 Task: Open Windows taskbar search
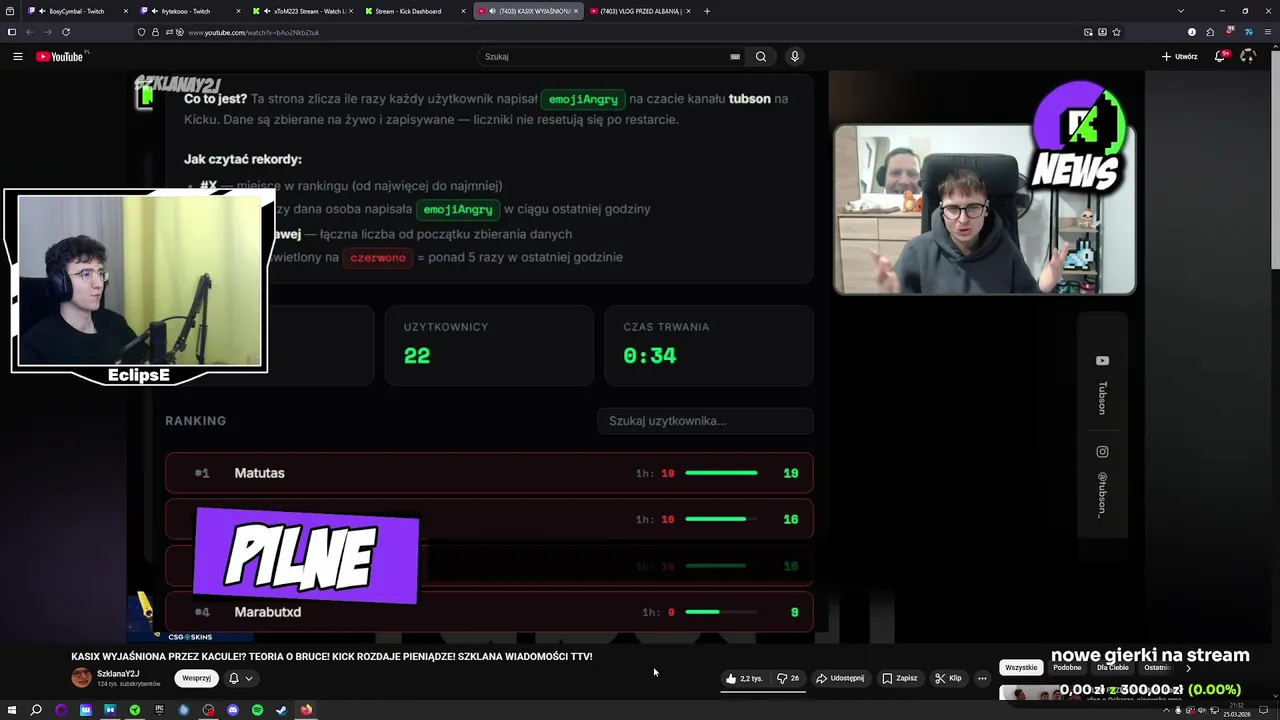[36, 710]
